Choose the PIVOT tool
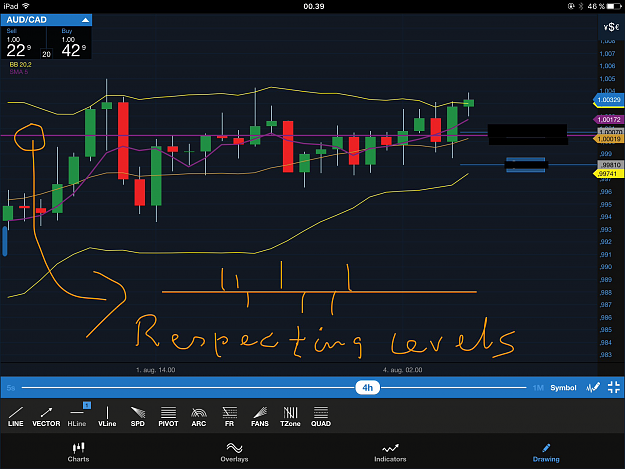 click(168, 416)
